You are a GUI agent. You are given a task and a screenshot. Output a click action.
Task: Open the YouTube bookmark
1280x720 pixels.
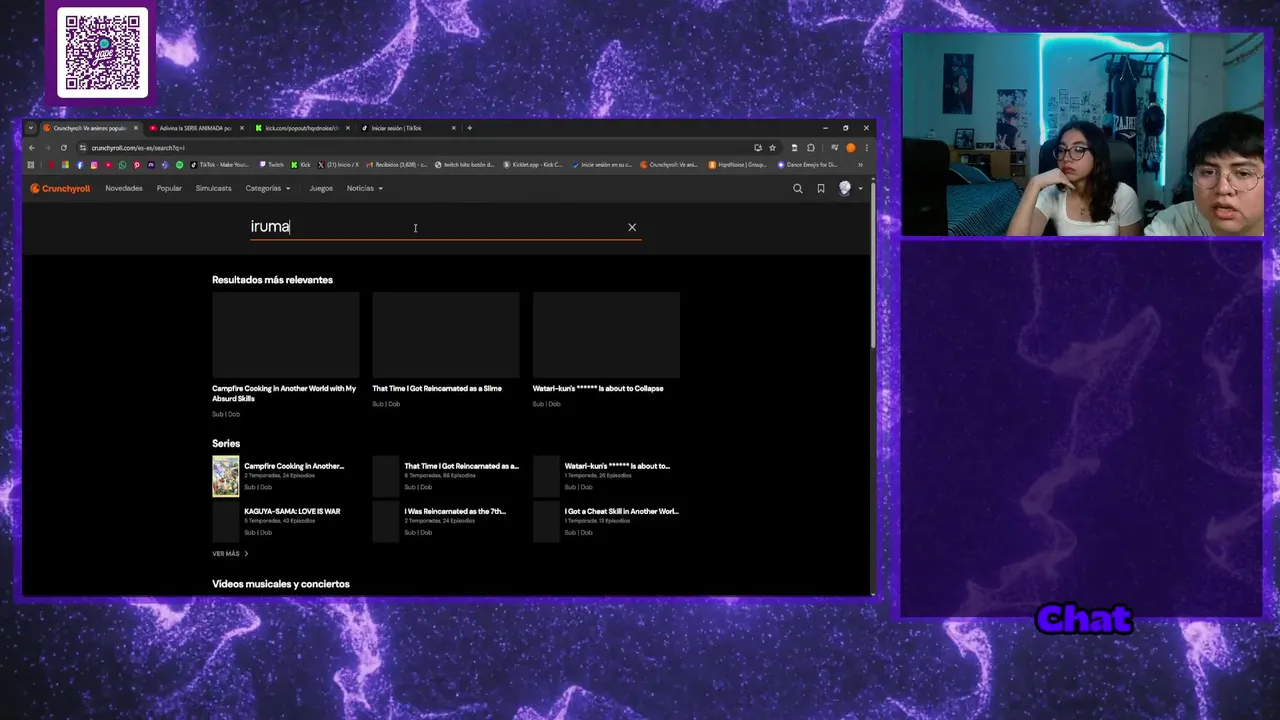(x=108, y=165)
